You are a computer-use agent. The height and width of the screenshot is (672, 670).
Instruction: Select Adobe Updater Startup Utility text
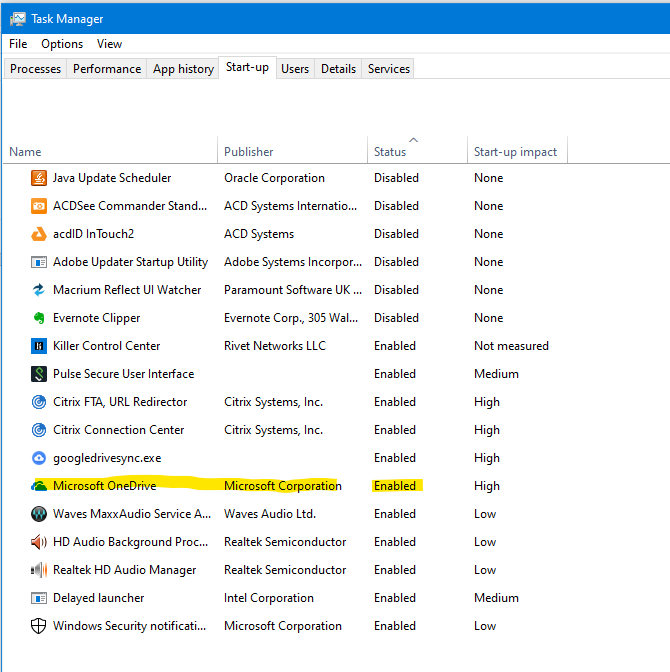[130, 262]
